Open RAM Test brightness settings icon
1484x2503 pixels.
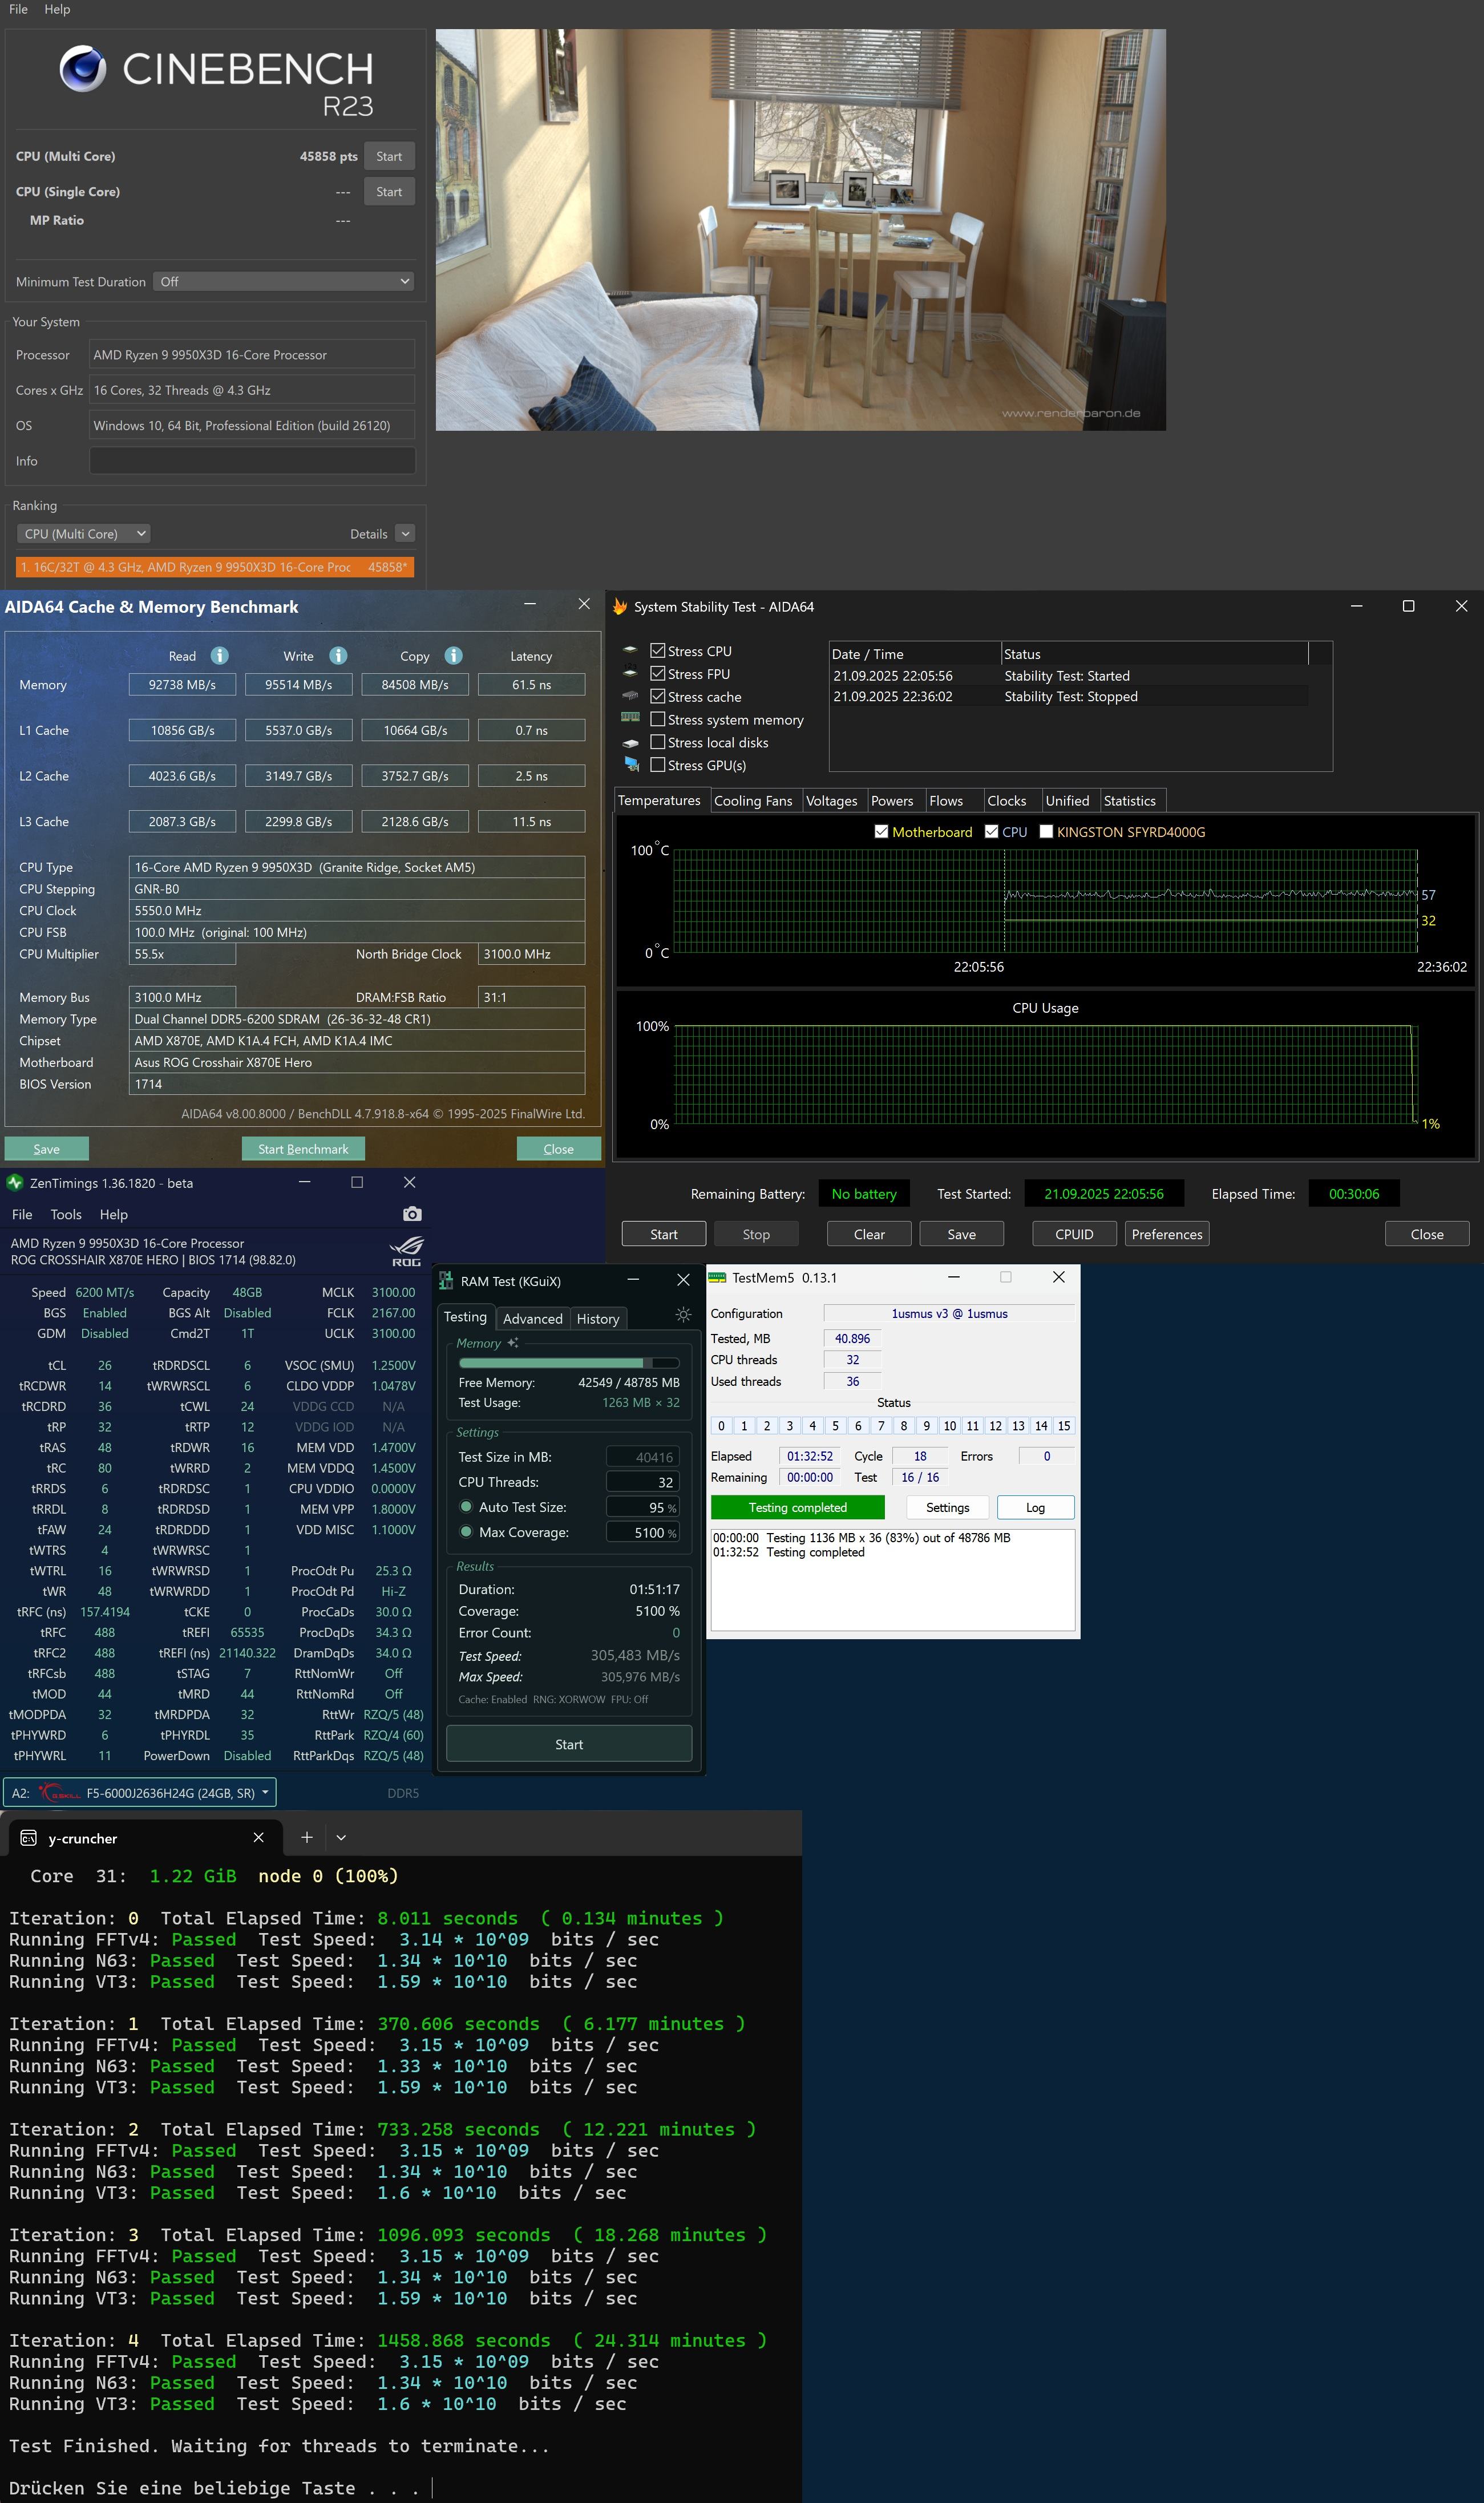tap(683, 1315)
